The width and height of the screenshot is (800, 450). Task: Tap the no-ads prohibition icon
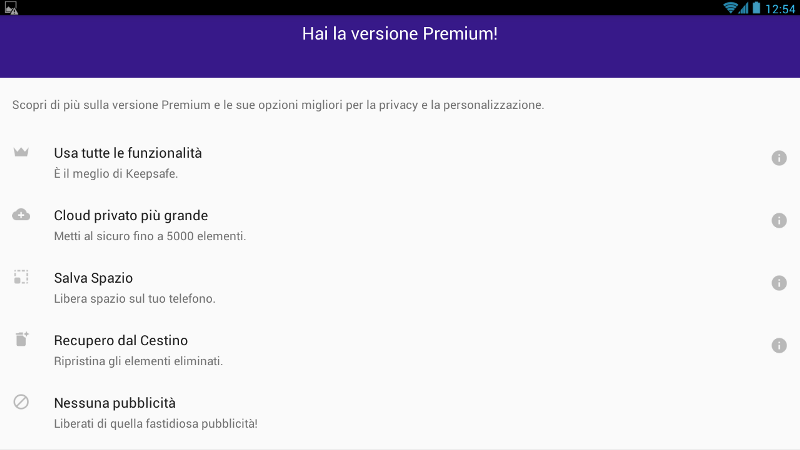[21, 402]
